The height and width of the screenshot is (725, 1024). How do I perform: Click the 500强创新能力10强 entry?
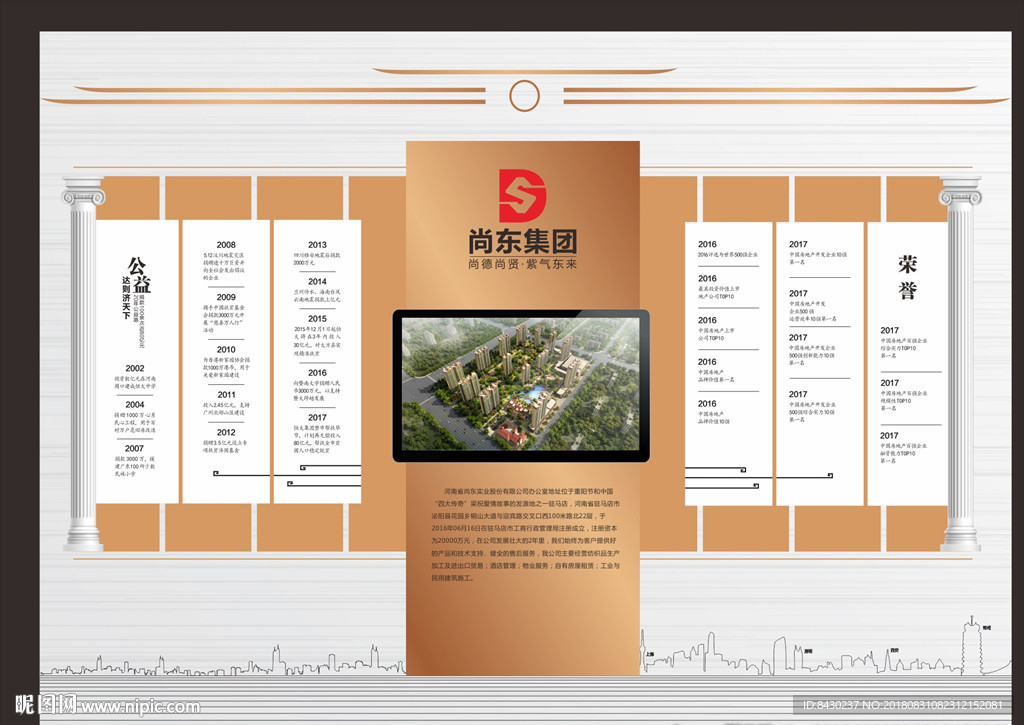[811, 355]
